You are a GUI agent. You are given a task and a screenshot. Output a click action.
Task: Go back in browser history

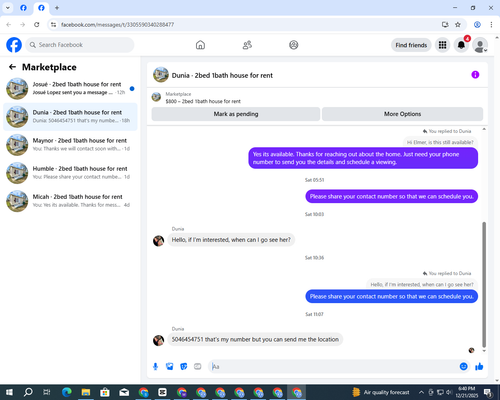pos(9,25)
